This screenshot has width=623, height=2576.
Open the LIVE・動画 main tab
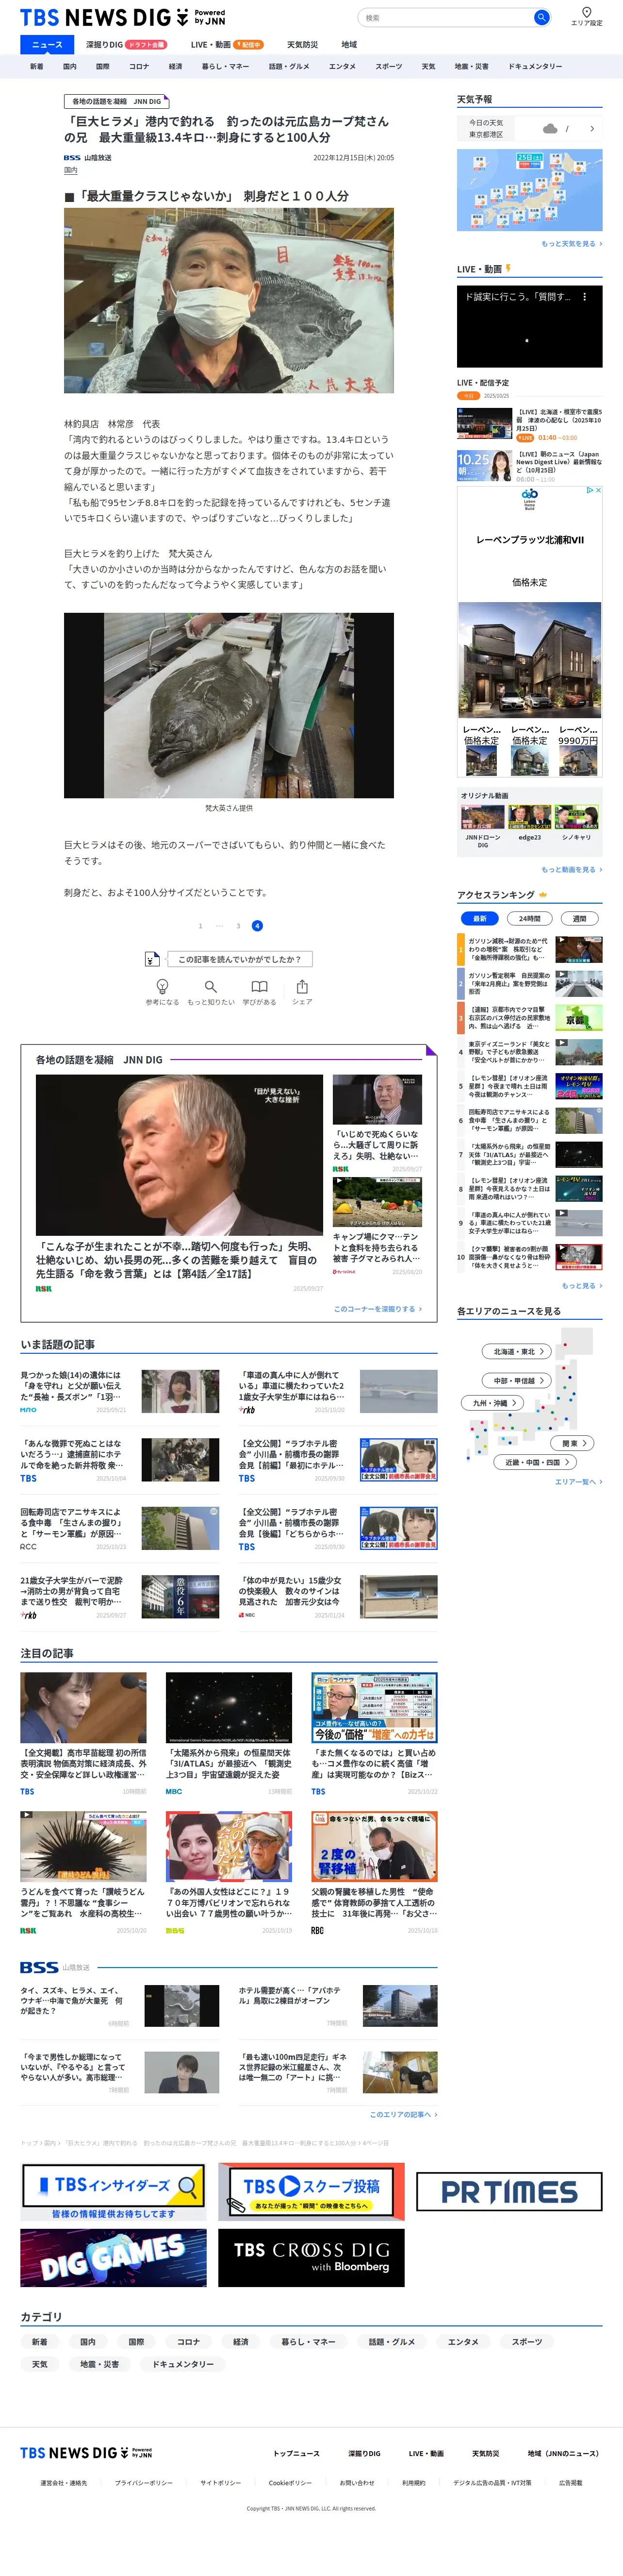click(x=227, y=44)
